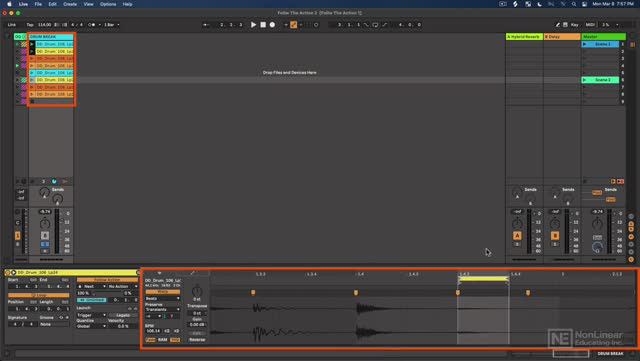The height and width of the screenshot is (361, 640).
Task: Open the Beats warp mode dropdown
Action: [162, 299]
